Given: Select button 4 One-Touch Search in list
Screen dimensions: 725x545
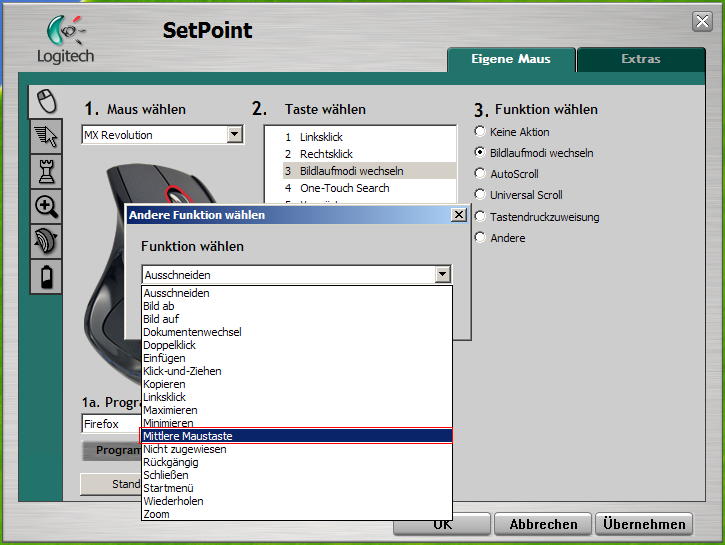Looking at the screenshot, I should tap(369, 188).
